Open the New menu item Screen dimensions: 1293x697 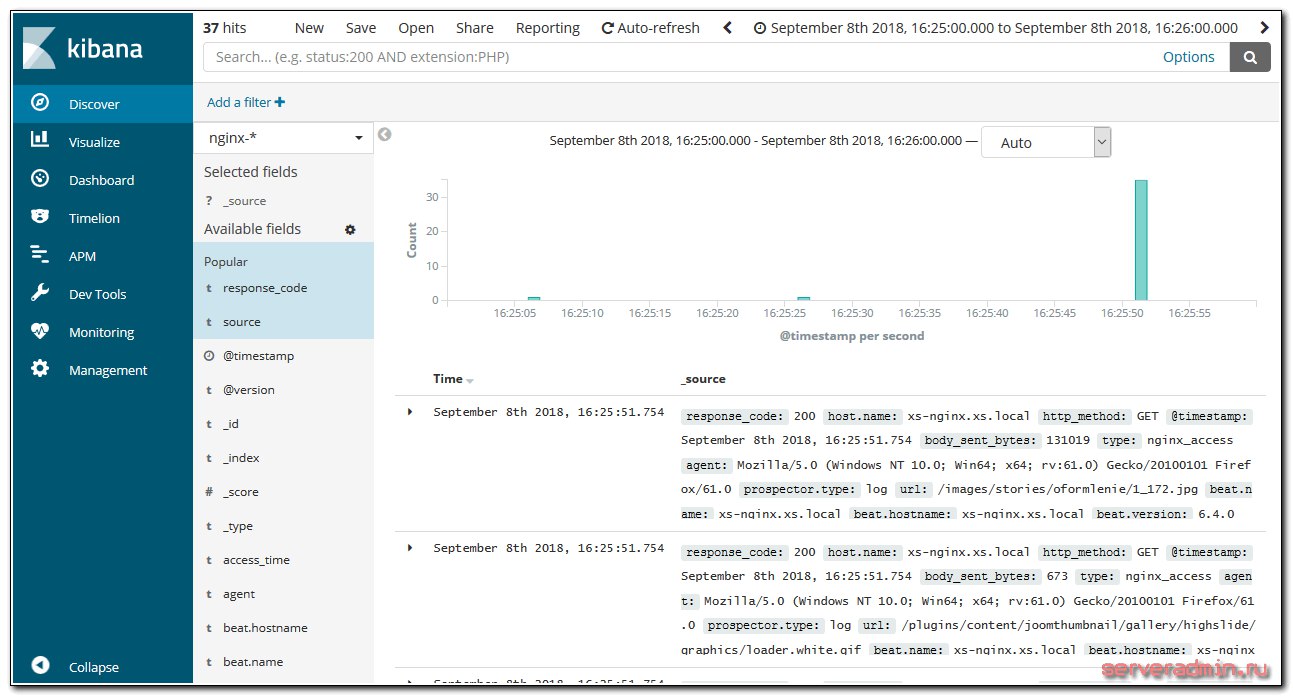[x=309, y=28]
